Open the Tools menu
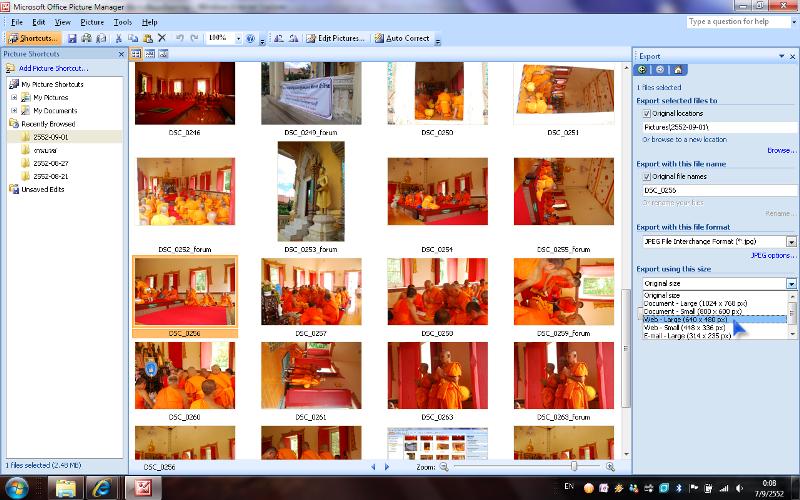The width and height of the screenshot is (800, 500). click(x=123, y=21)
